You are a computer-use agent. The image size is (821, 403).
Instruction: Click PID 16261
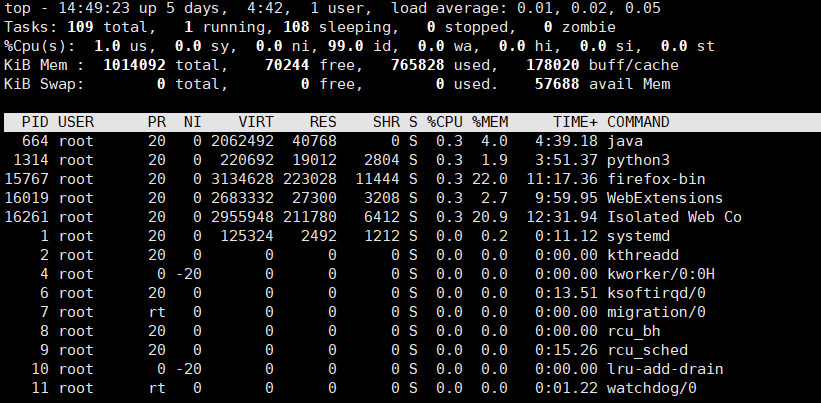click(26, 217)
